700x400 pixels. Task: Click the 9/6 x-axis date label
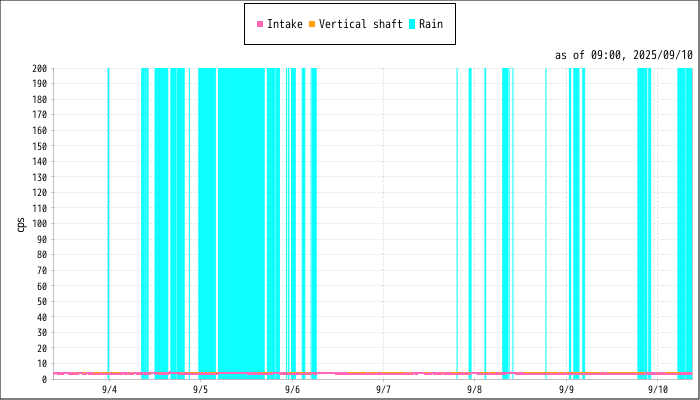[292, 388]
